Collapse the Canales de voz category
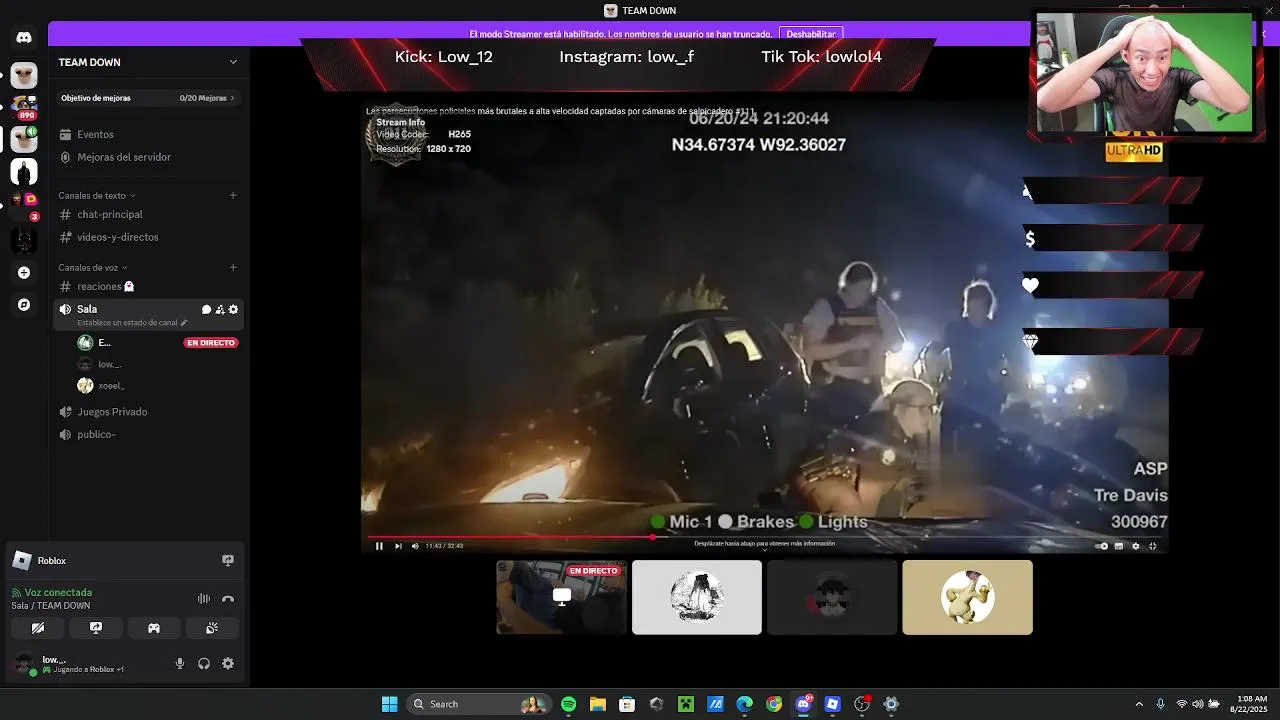 [92, 268]
